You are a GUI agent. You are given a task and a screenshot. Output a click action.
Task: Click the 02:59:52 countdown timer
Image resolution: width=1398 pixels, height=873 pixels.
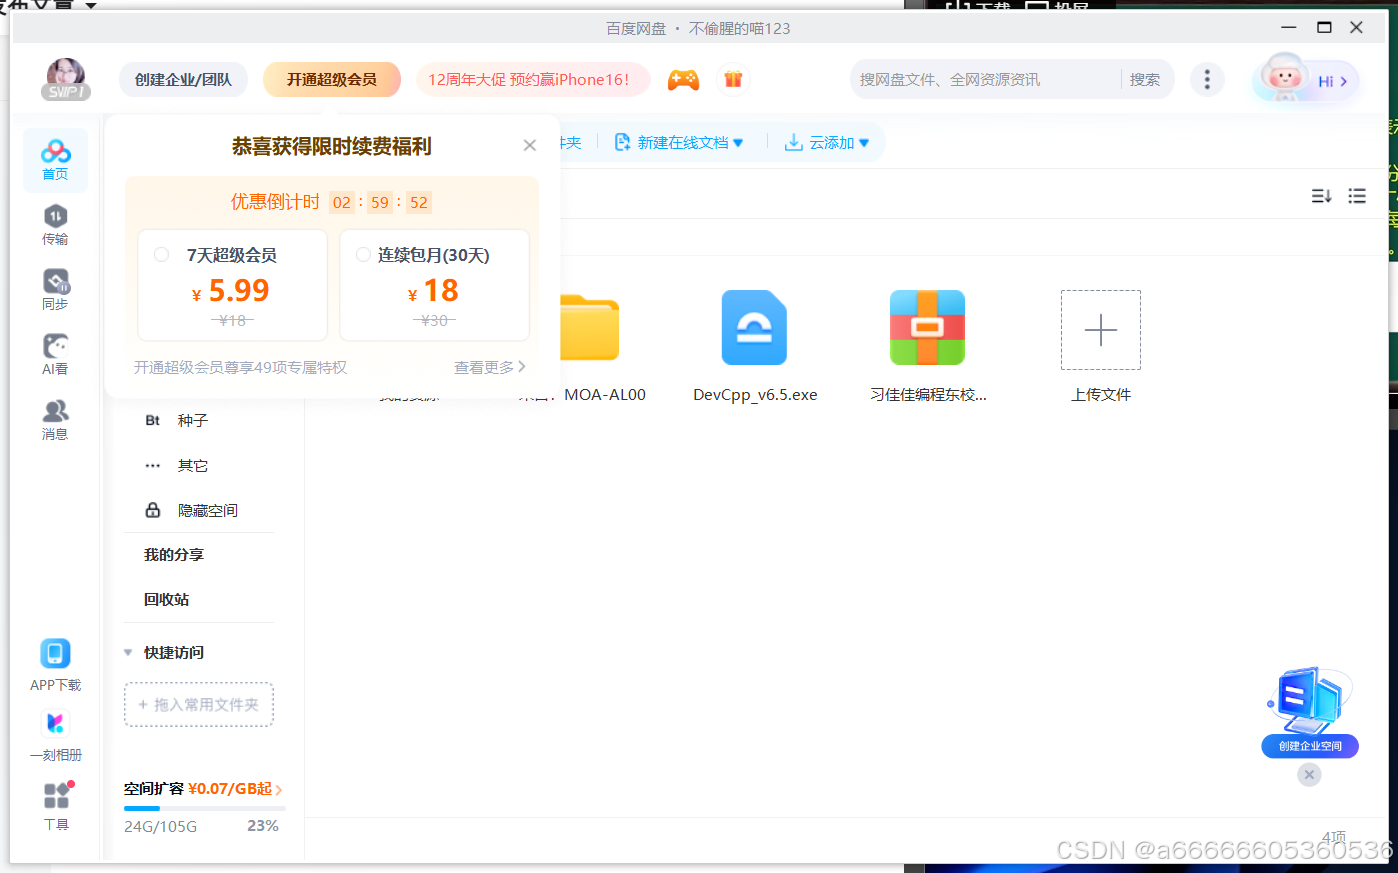[380, 202]
